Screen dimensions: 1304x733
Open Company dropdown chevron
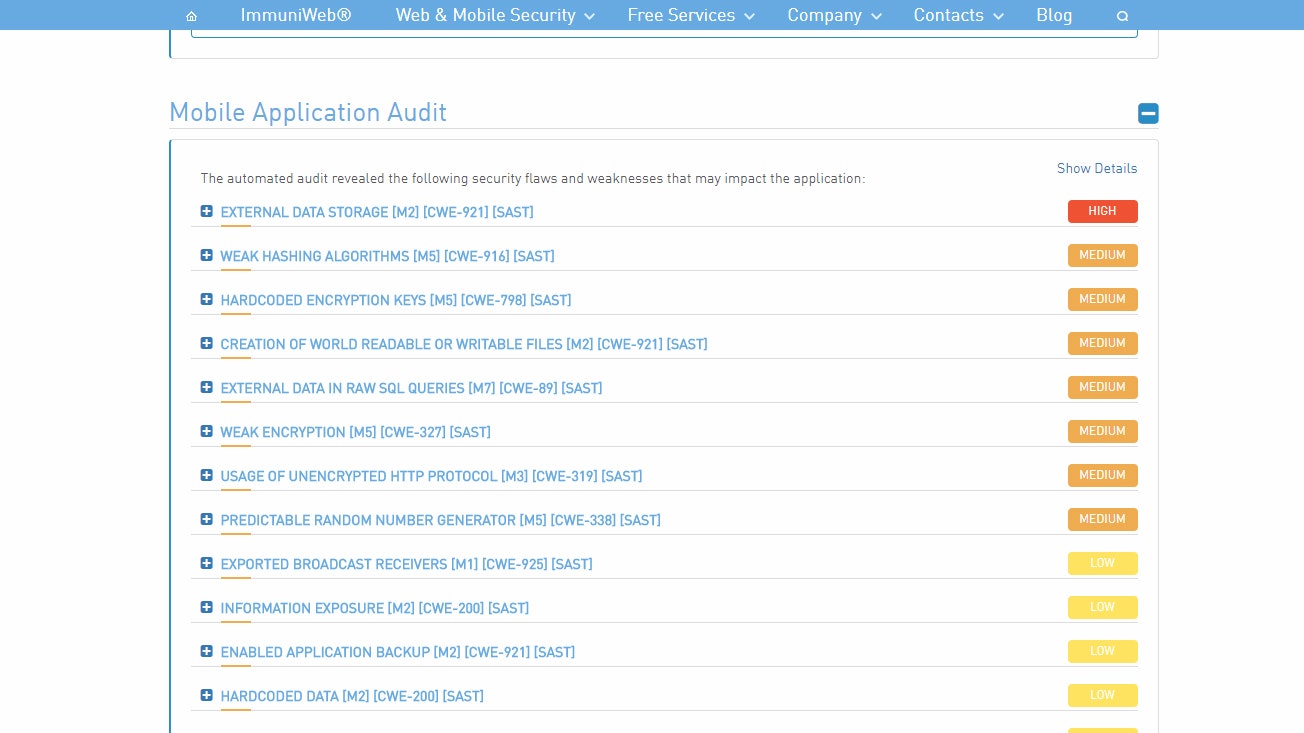pos(876,17)
